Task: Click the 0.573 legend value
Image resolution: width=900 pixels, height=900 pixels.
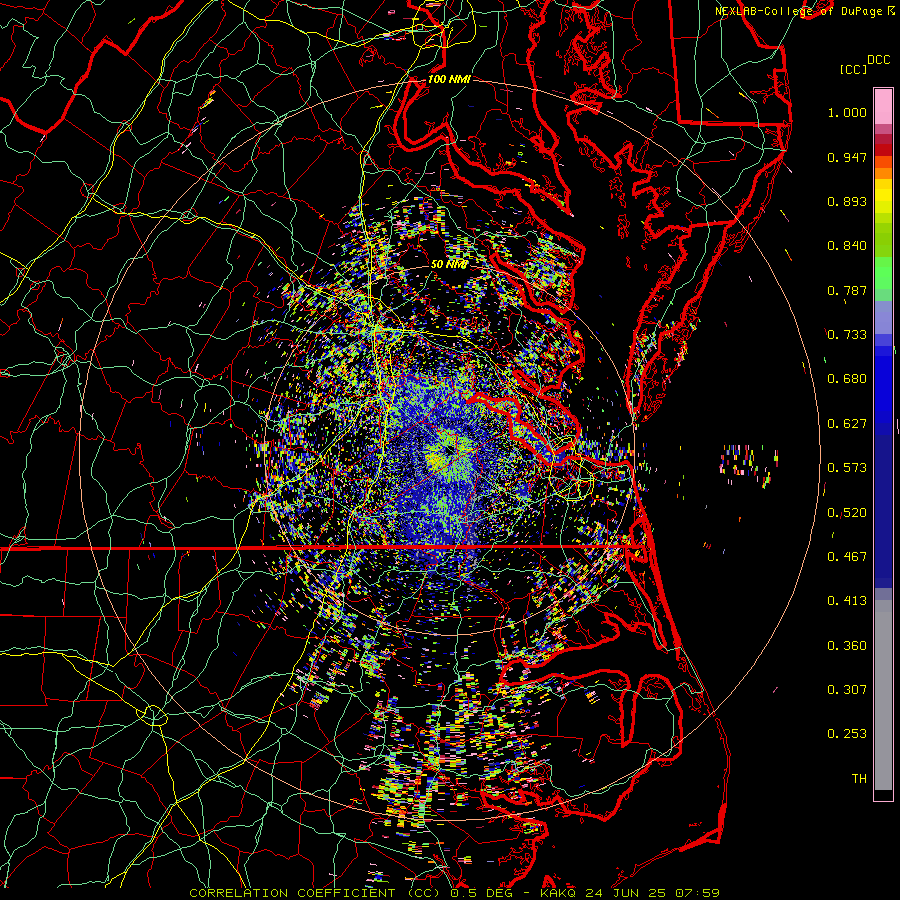Action: point(847,468)
